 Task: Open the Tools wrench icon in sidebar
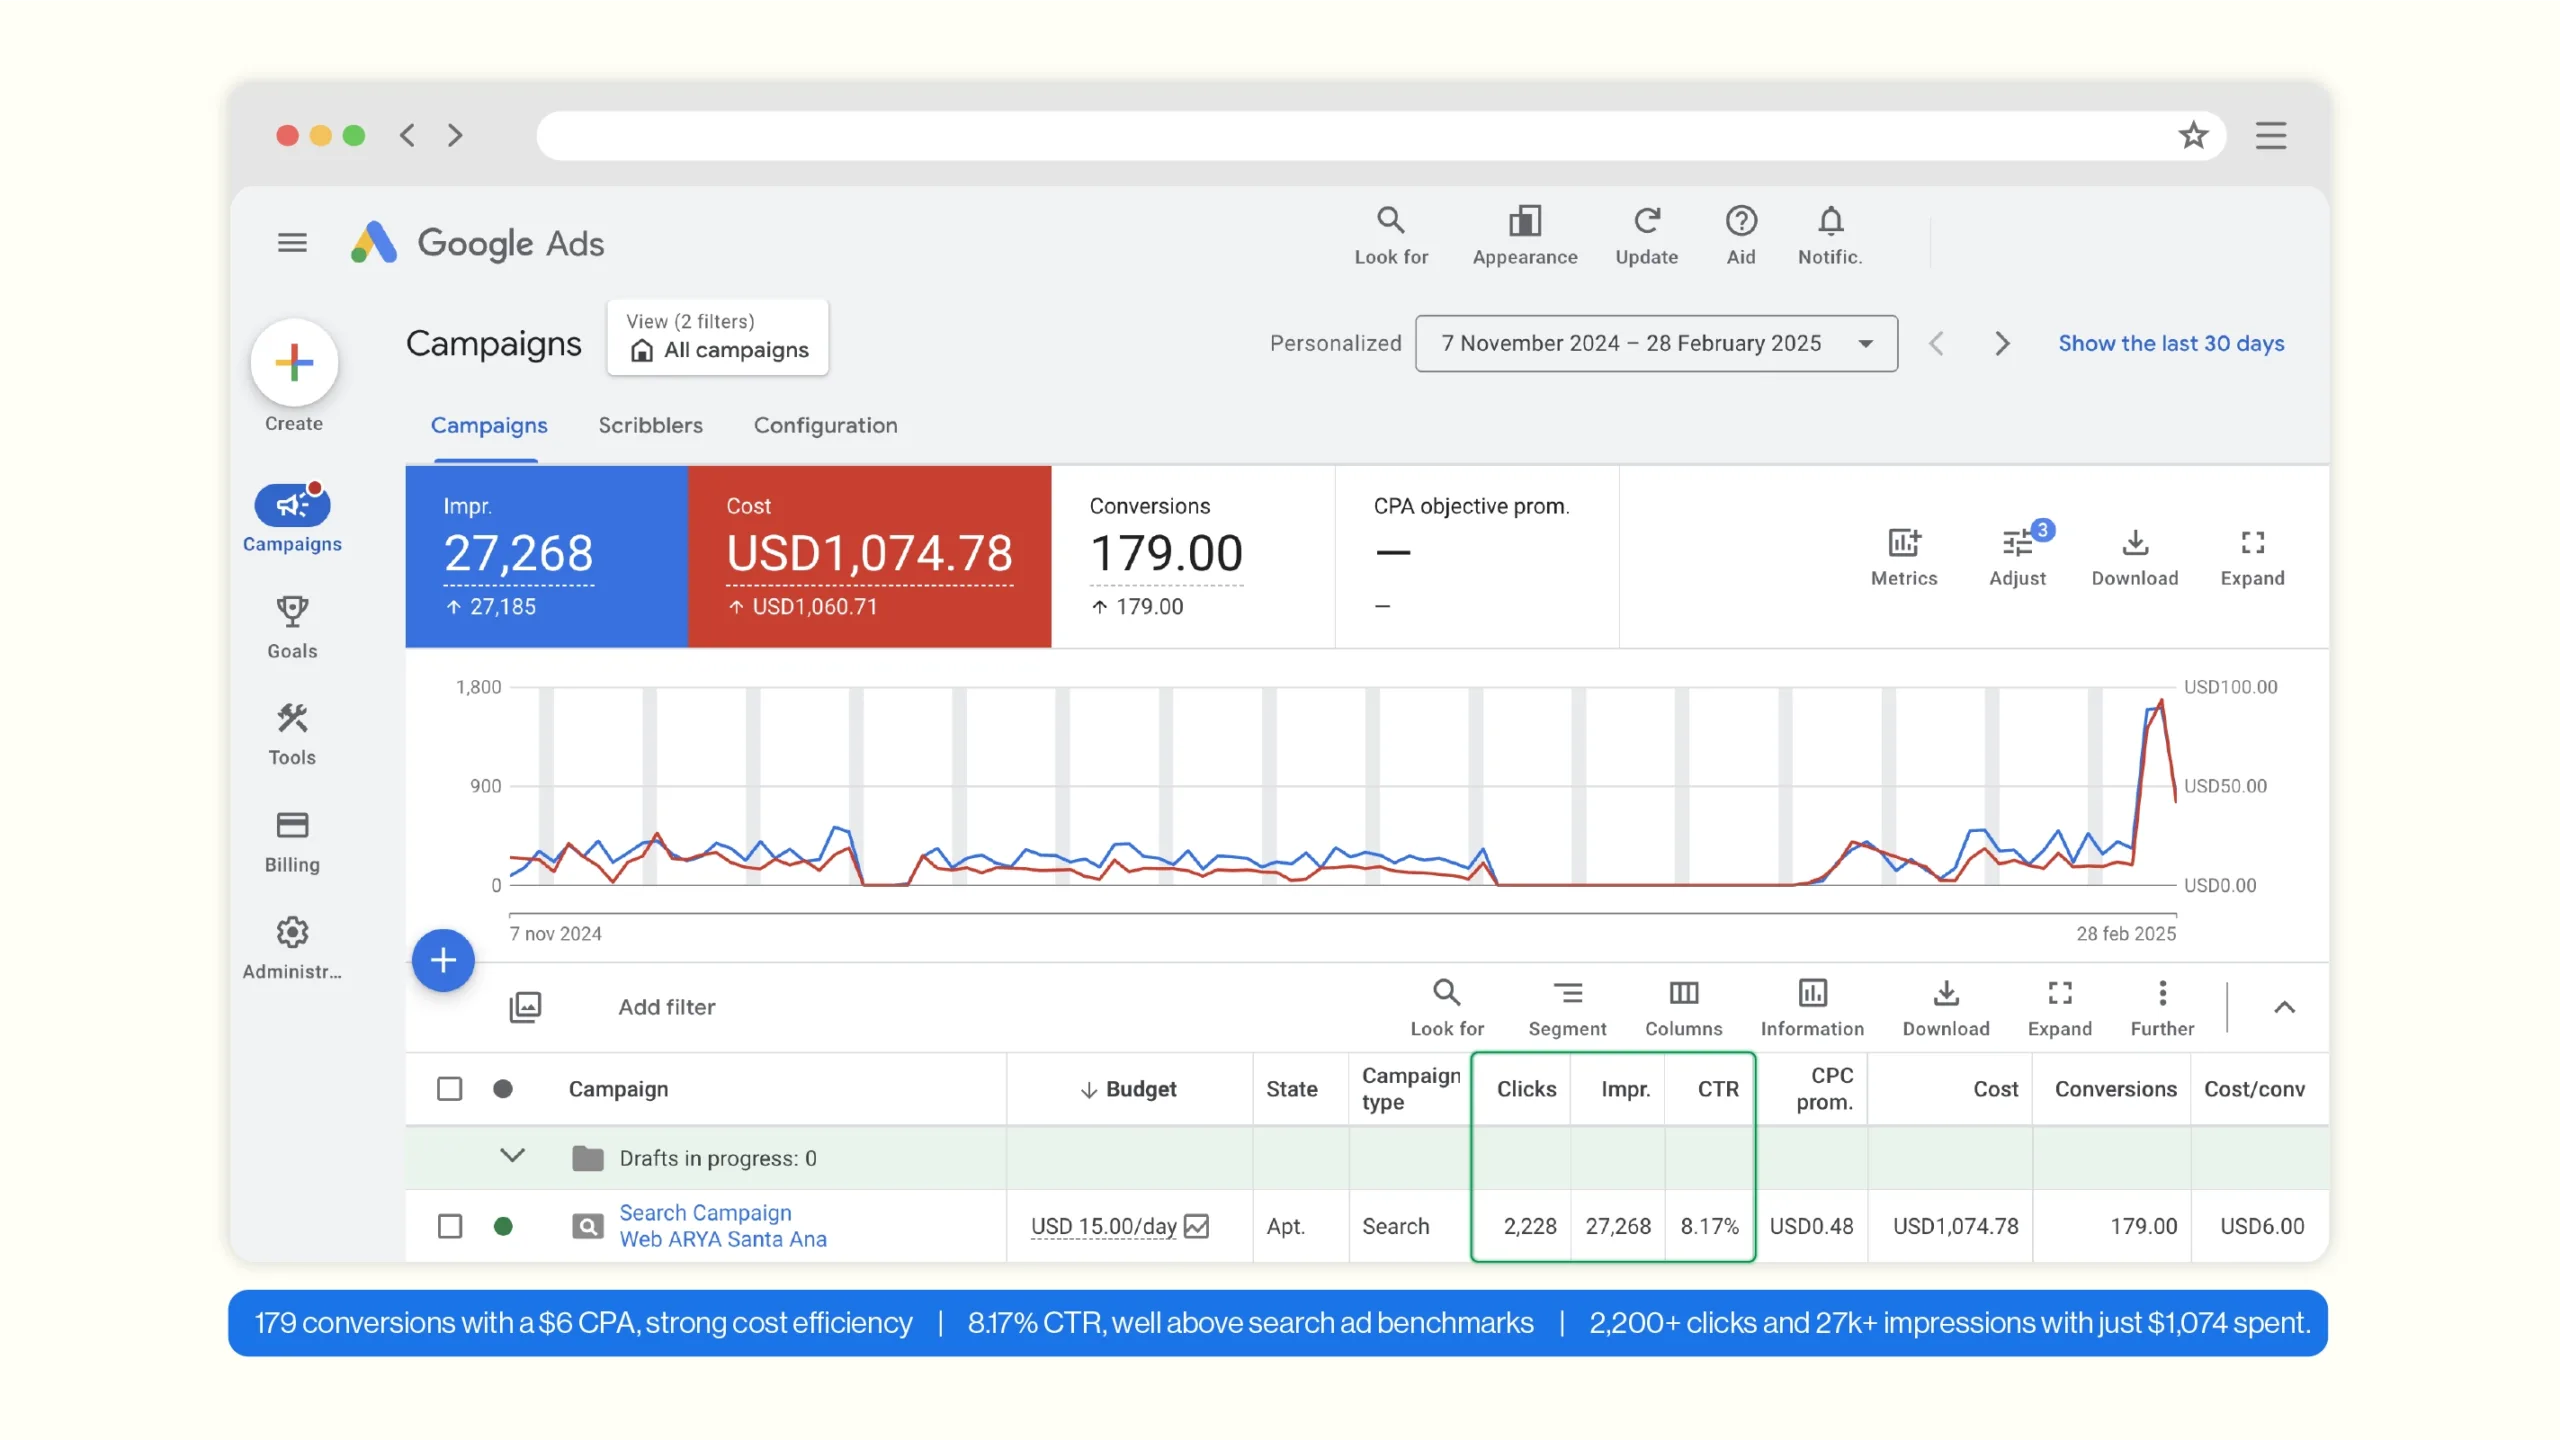point(292,719)
